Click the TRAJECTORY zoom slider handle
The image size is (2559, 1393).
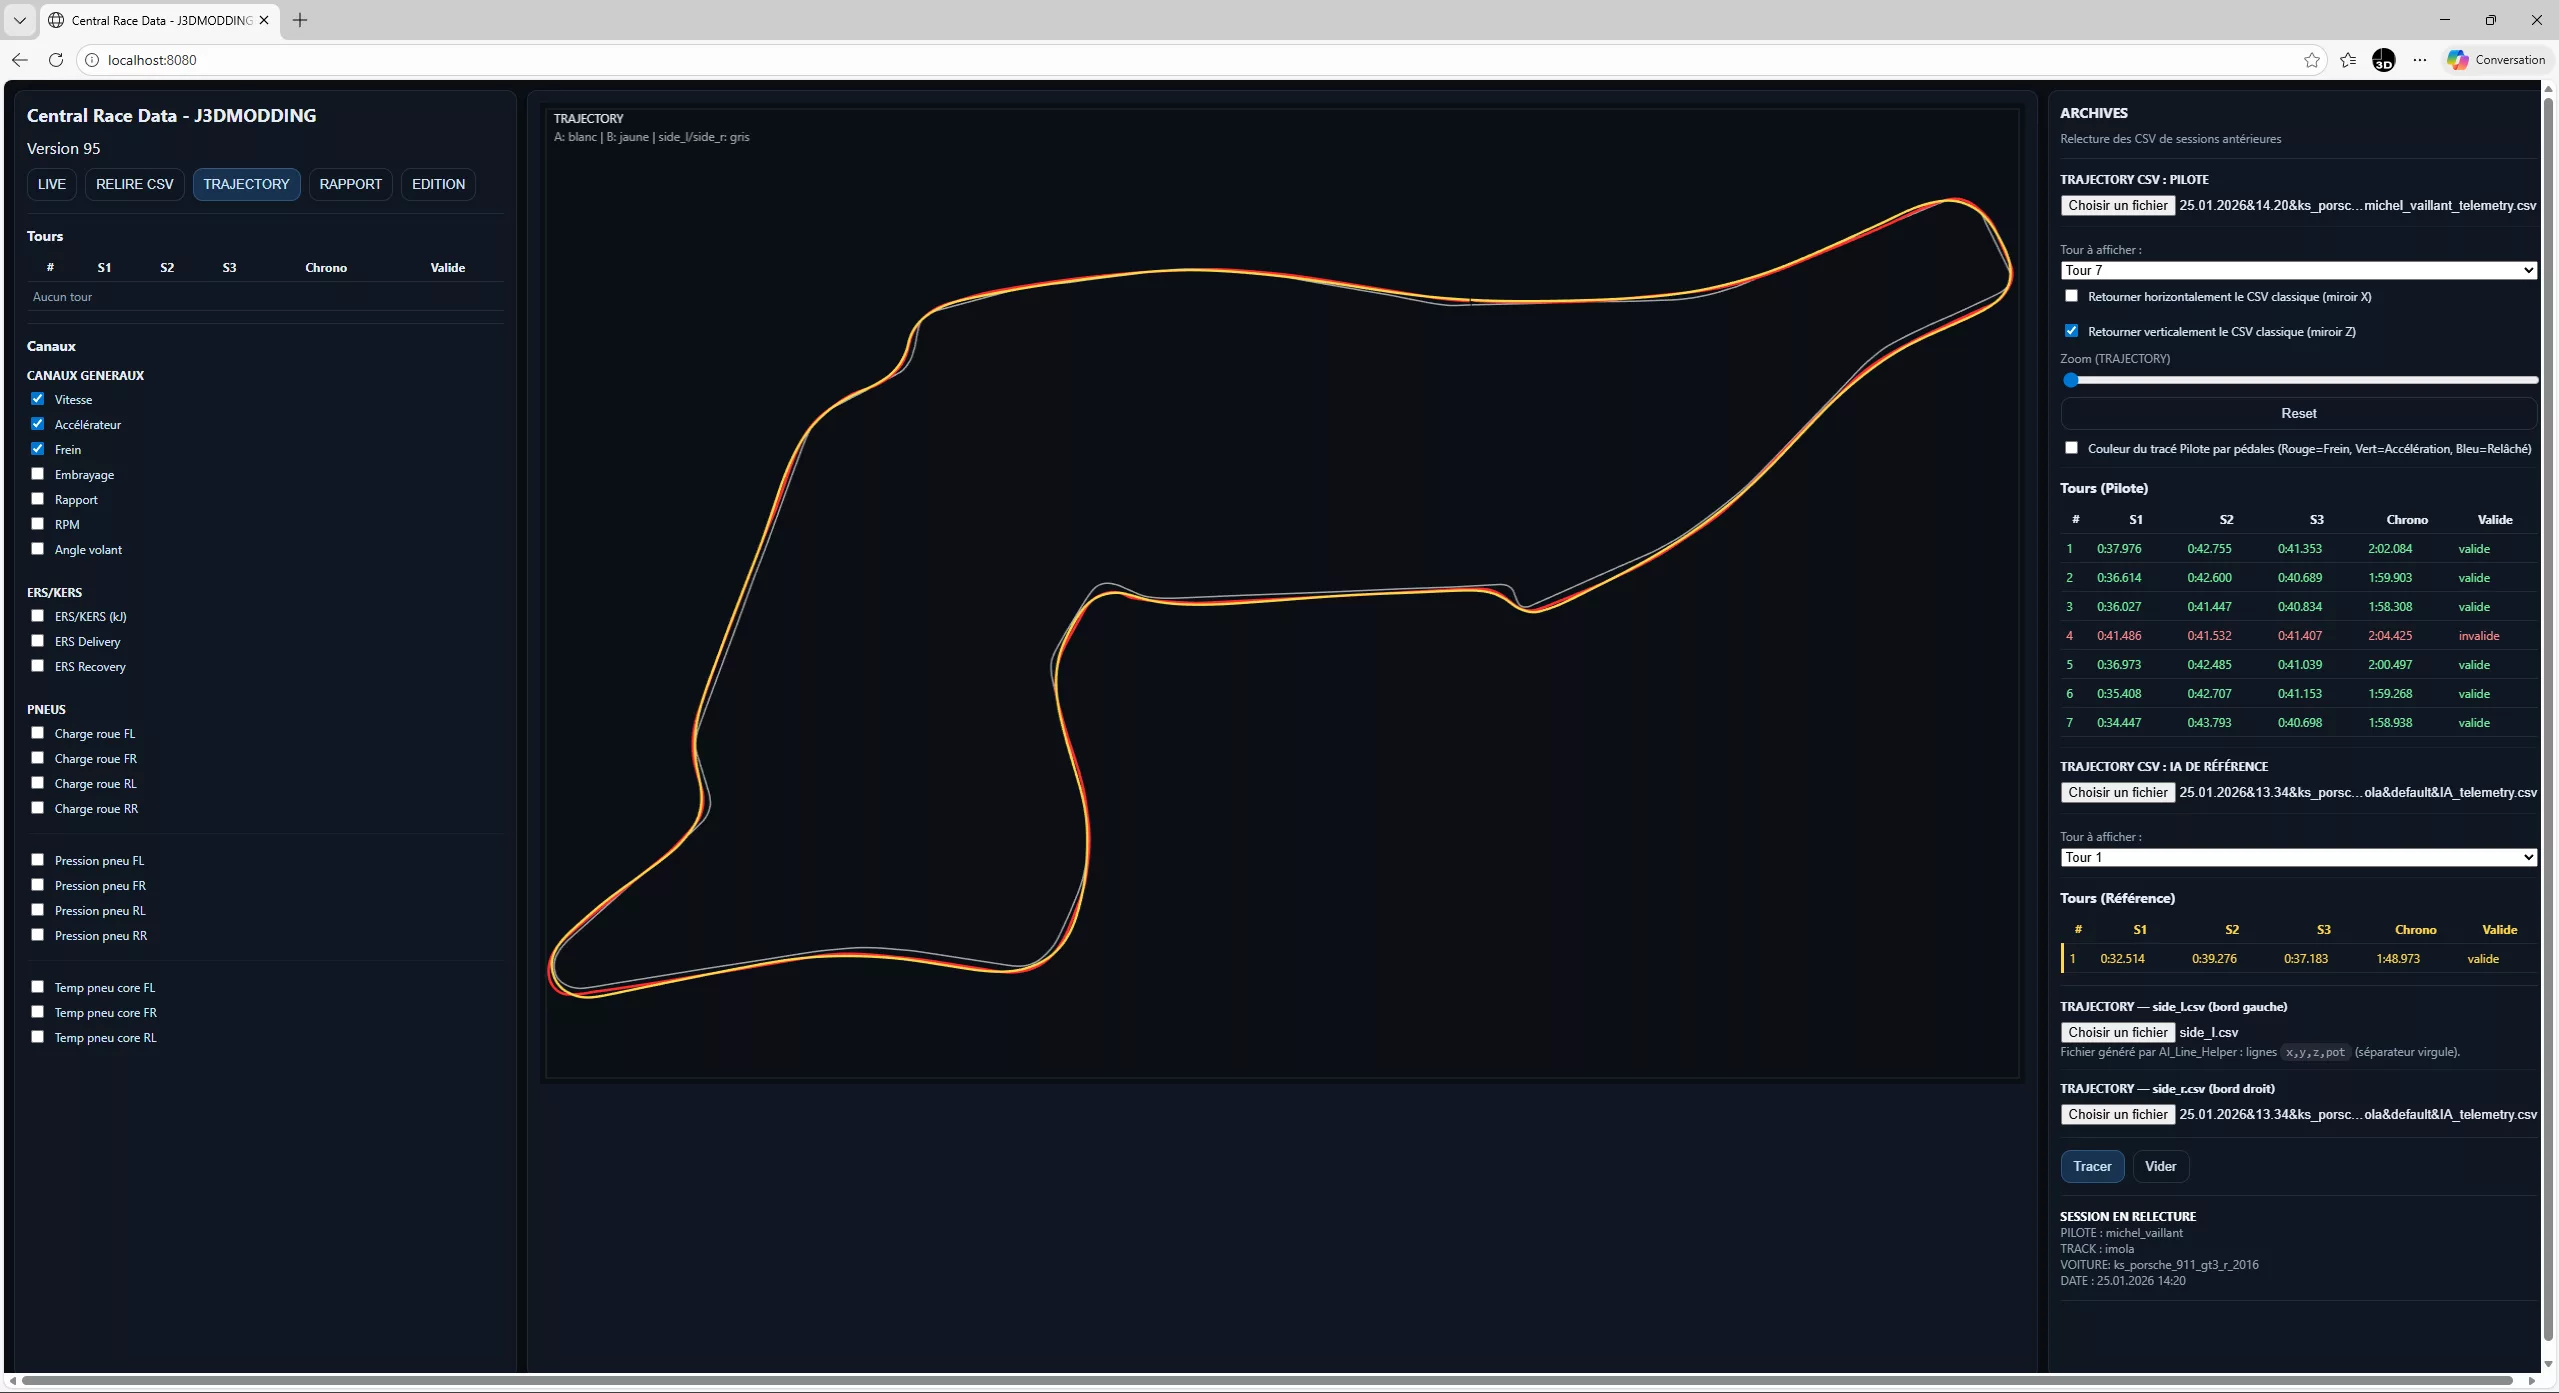click(x=2071, y=380)
